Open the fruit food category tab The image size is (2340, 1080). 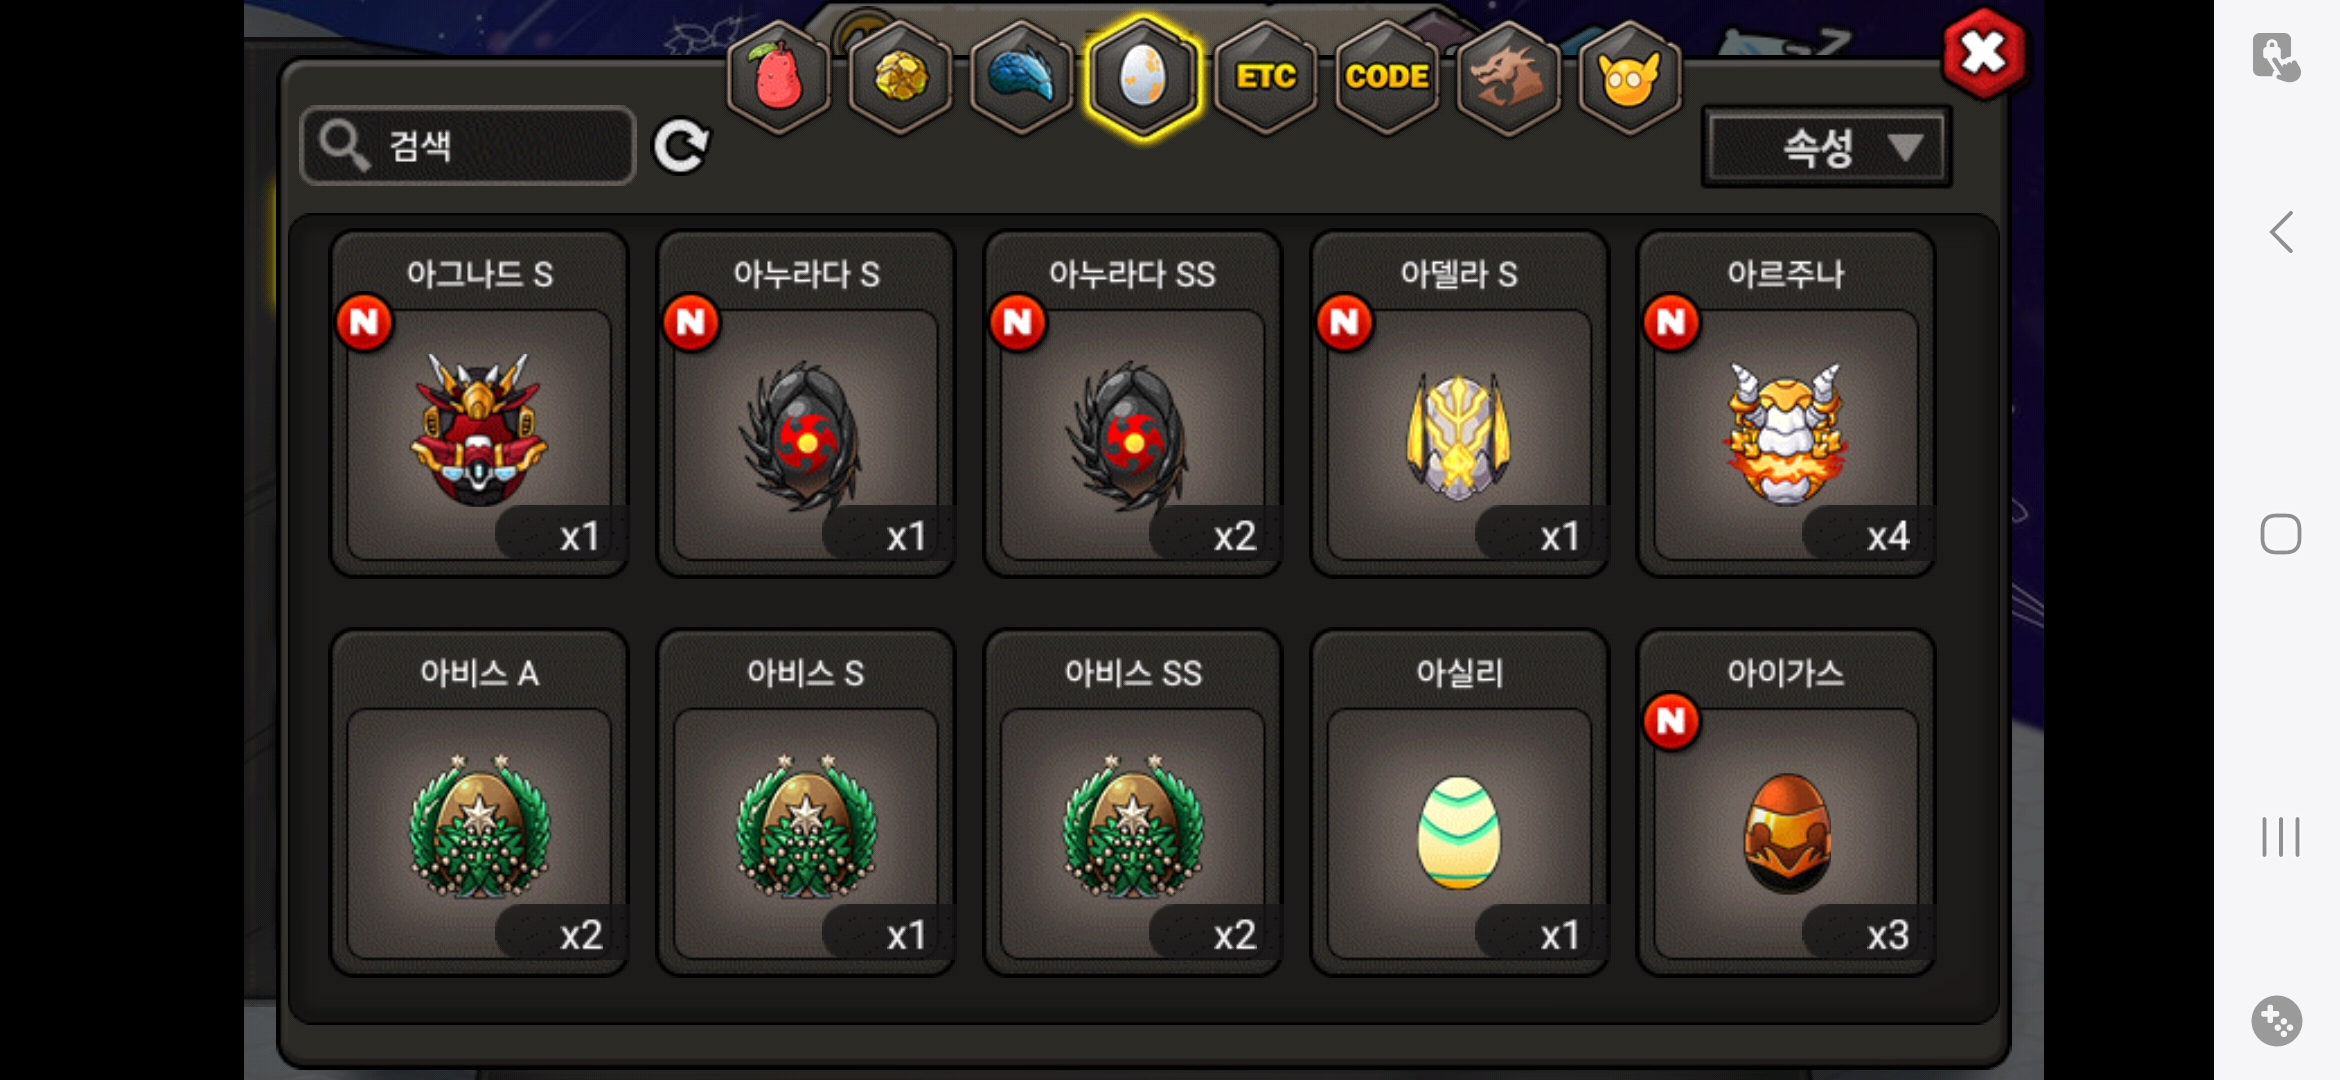point(778,78)
